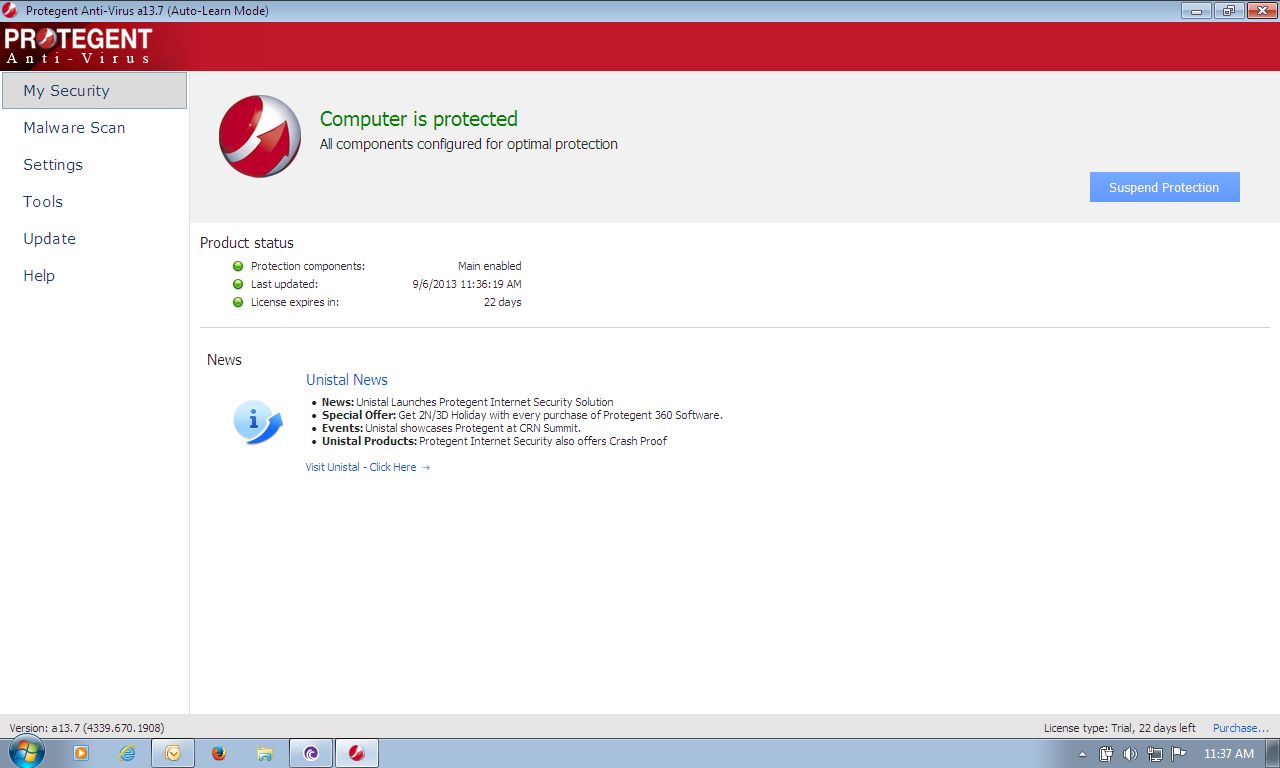Click the '22 days' license value
This screenshot has width=1280, height=768.
503,302
